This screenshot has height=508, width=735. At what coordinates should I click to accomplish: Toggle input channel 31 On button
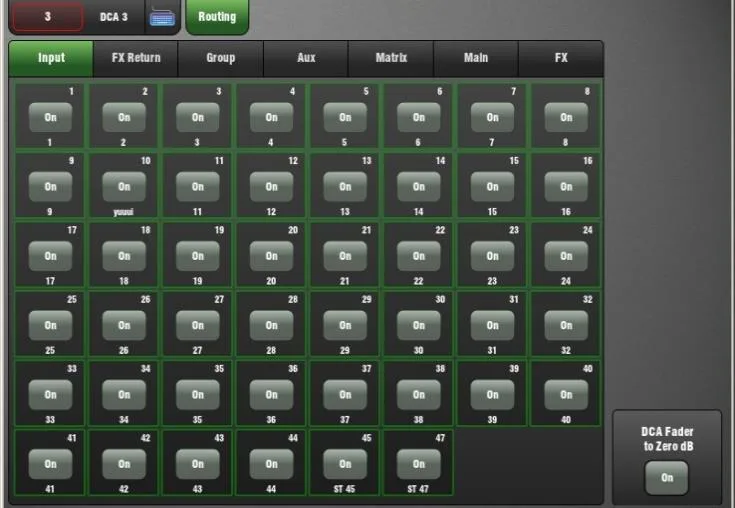(x=492, y=325)
